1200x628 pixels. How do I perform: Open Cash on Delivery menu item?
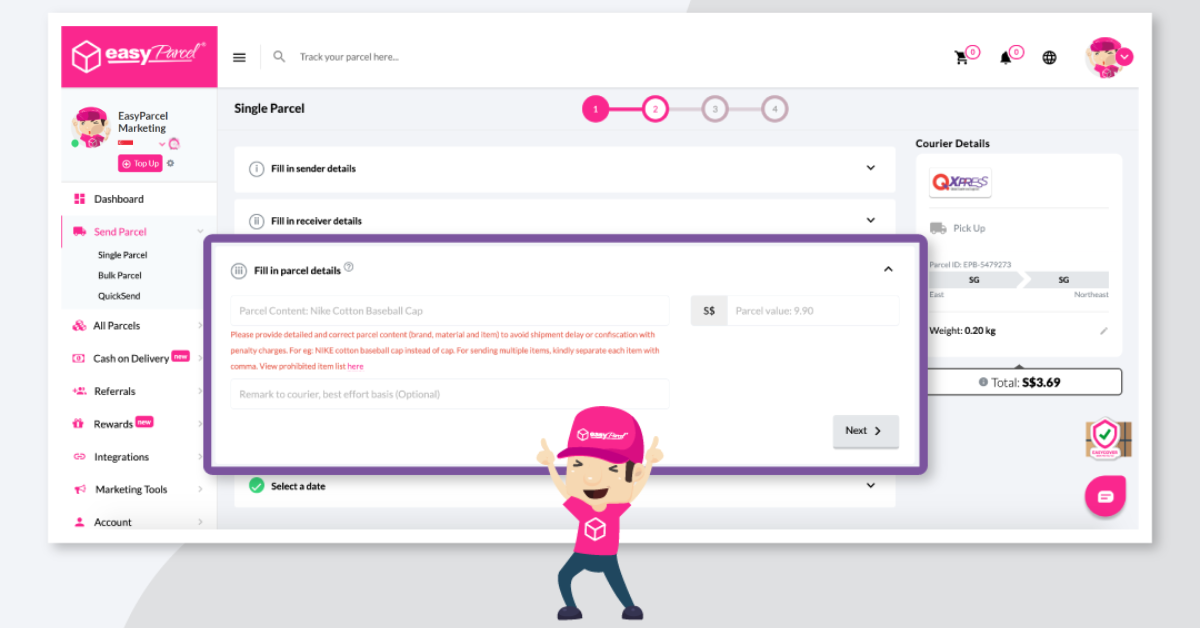[131, 358]
